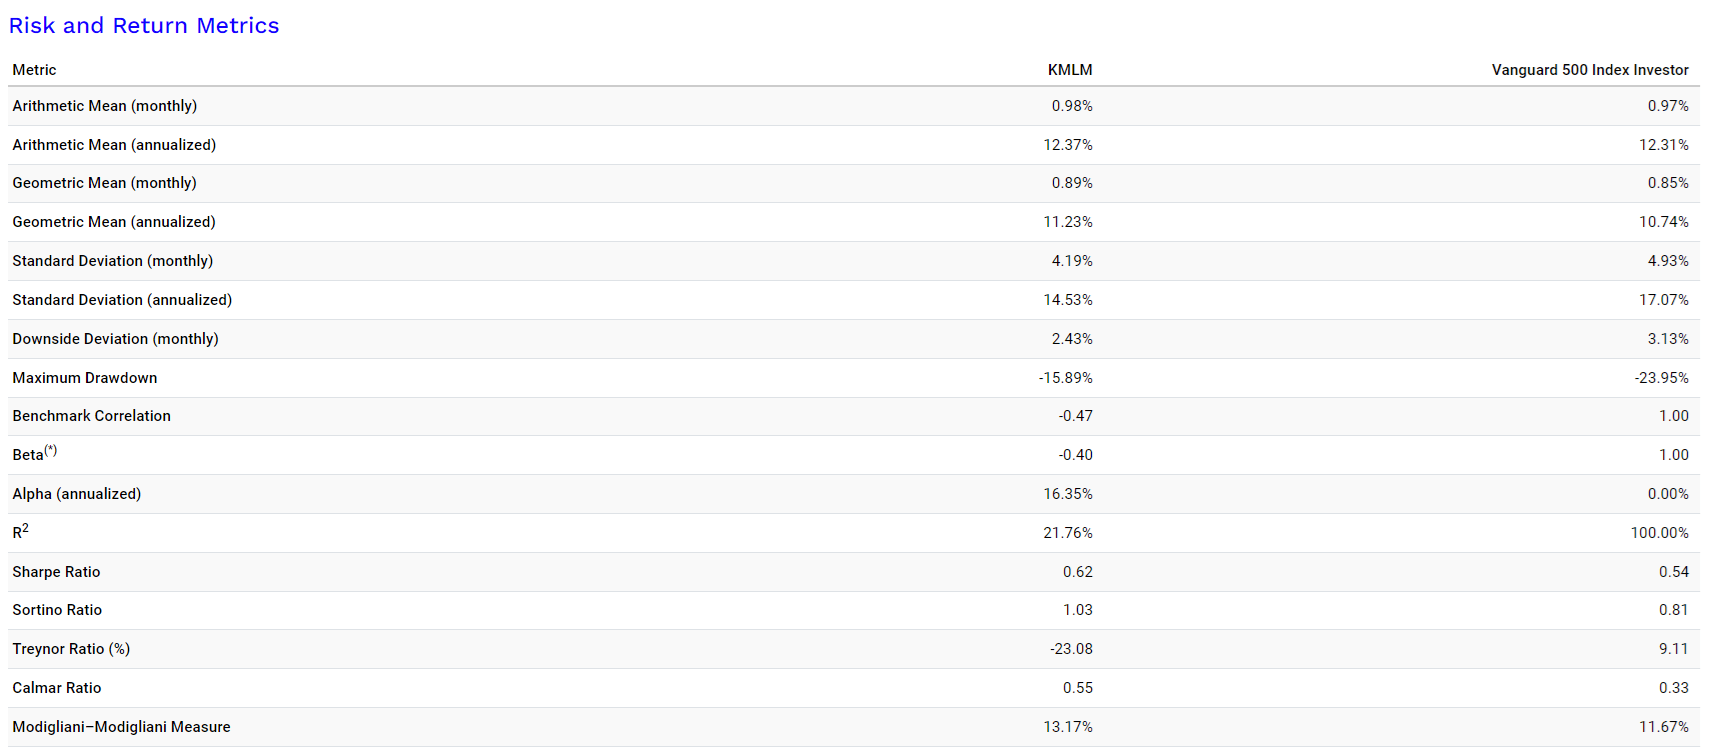This screenshot has width=1714, height=750.
Task: Click the Metric column header
Action: (34, 70)
